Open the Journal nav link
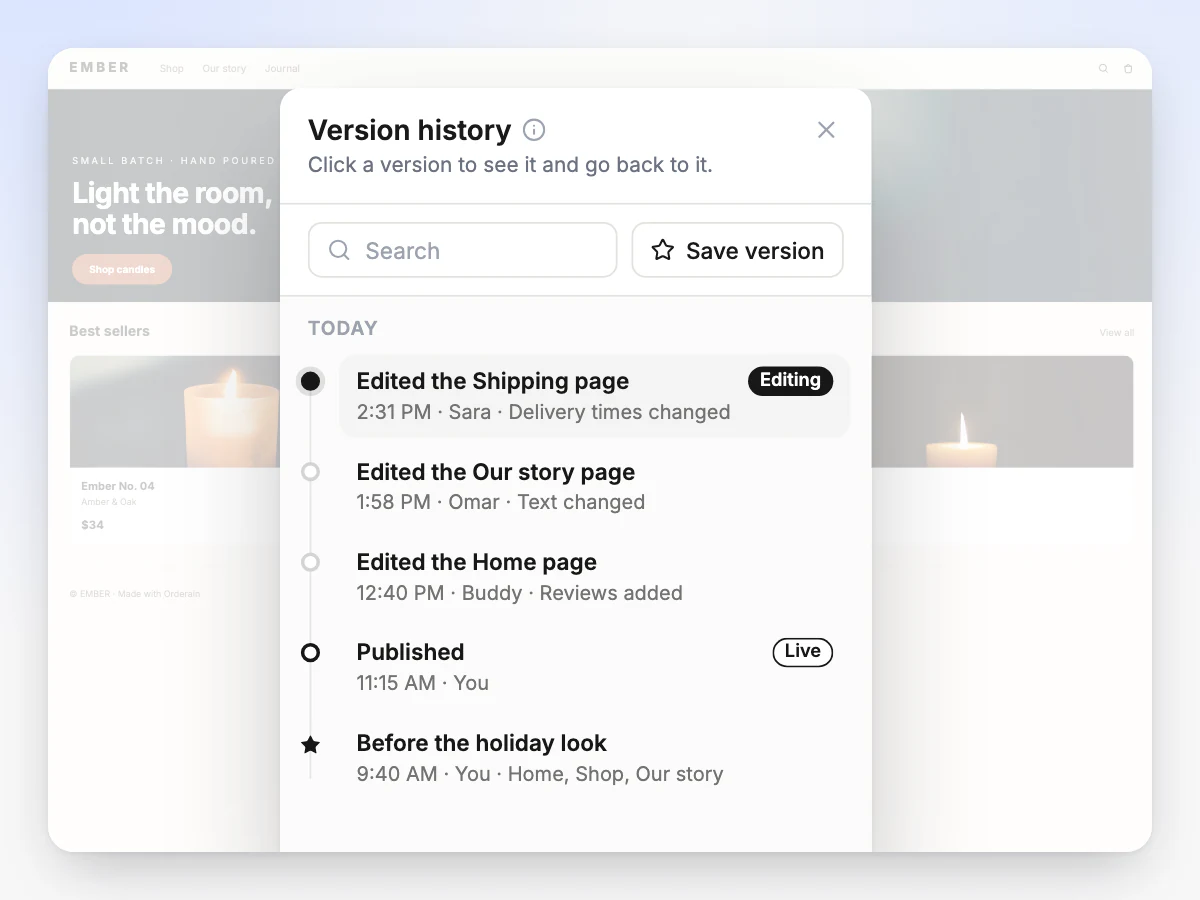The width and height of the screenshot is (1200, 900). coord(282,69)
